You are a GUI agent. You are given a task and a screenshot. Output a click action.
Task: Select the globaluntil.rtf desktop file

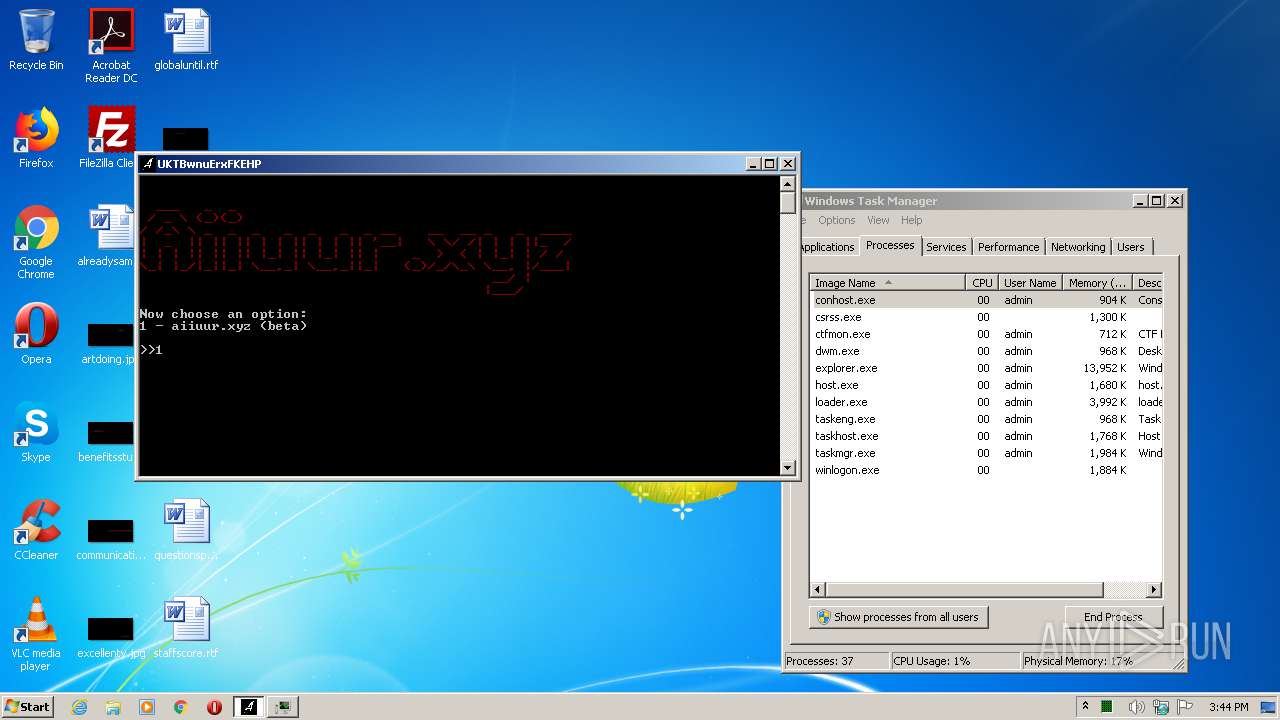coord(186,40)
